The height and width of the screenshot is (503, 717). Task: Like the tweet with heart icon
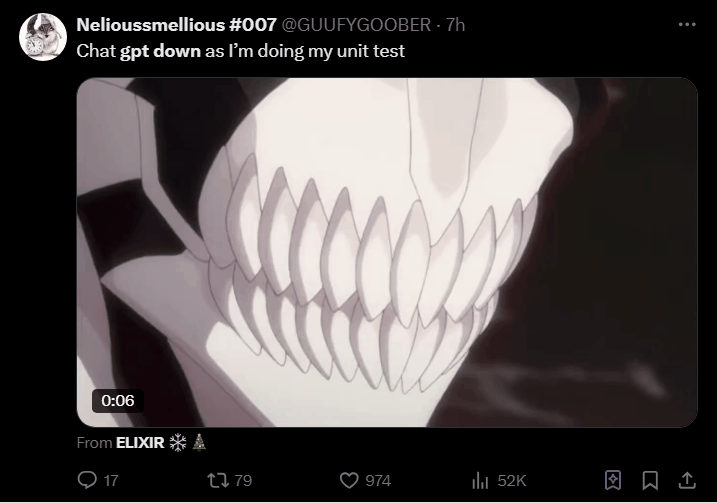349,481
